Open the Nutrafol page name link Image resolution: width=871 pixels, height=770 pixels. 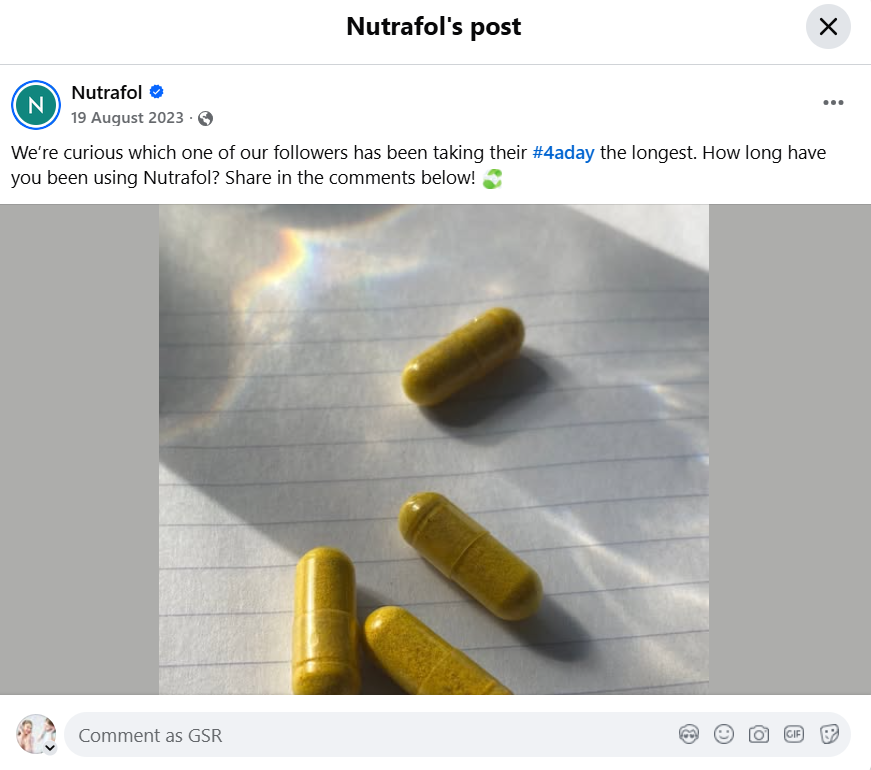107,93
